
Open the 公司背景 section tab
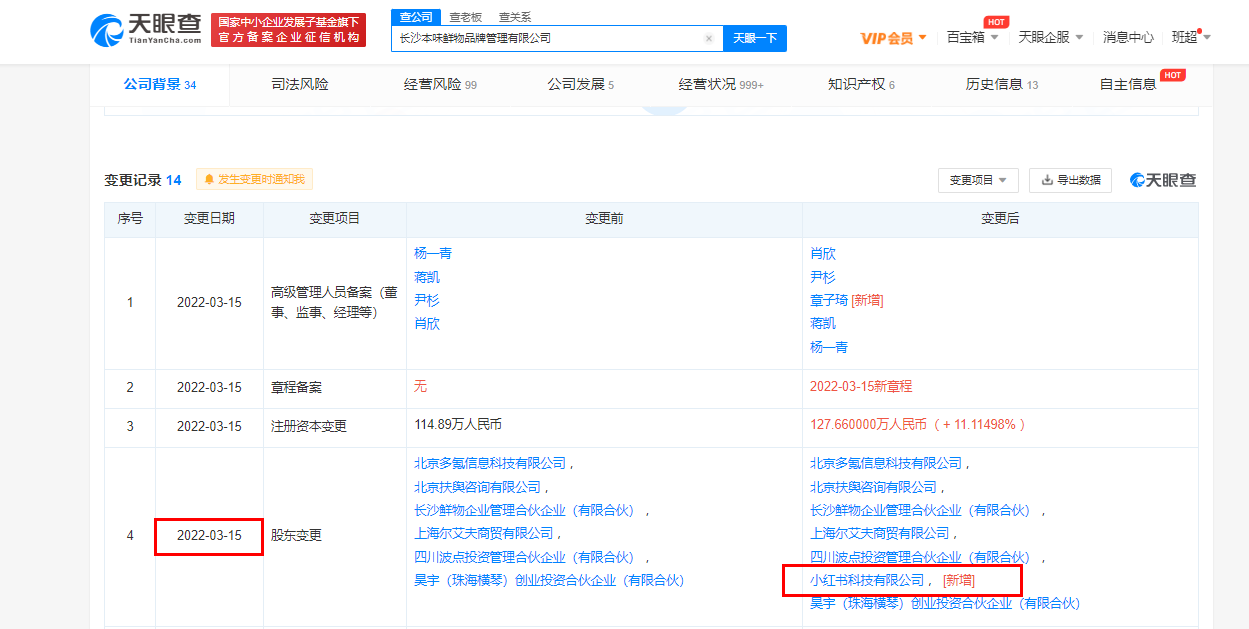coord(160,85)
